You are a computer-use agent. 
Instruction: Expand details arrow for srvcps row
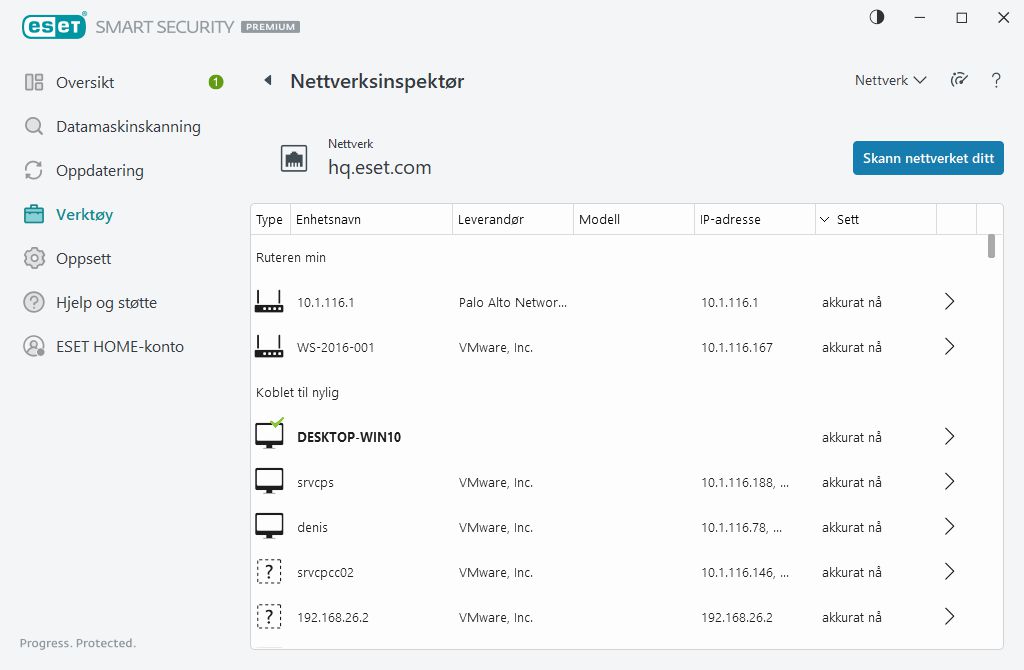point(950,482)
